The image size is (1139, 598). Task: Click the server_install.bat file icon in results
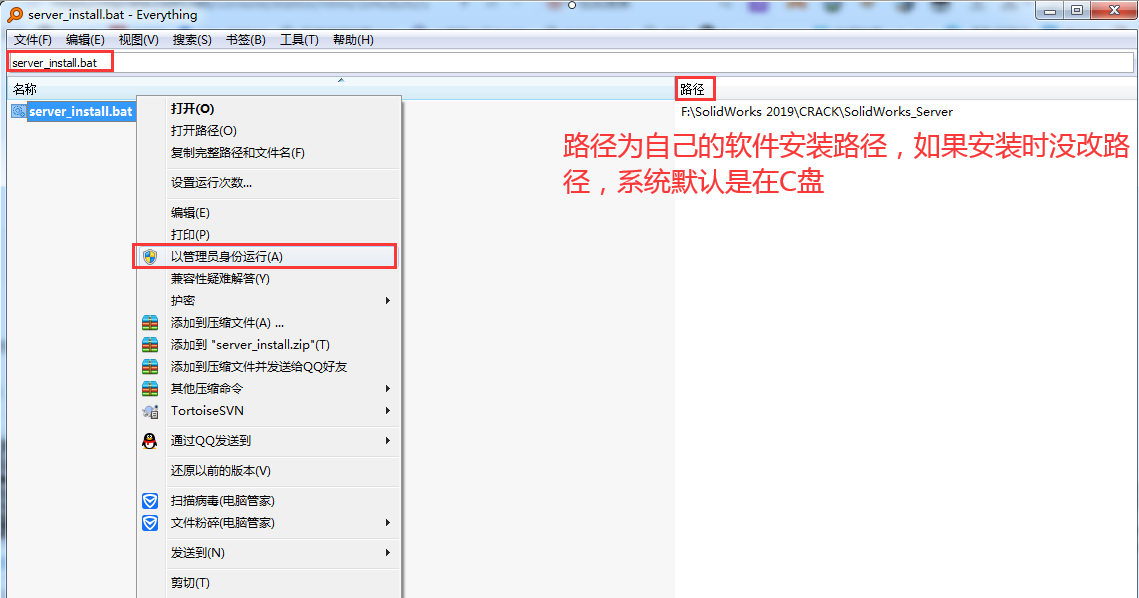pyautogui.click(x=19, y=111)
